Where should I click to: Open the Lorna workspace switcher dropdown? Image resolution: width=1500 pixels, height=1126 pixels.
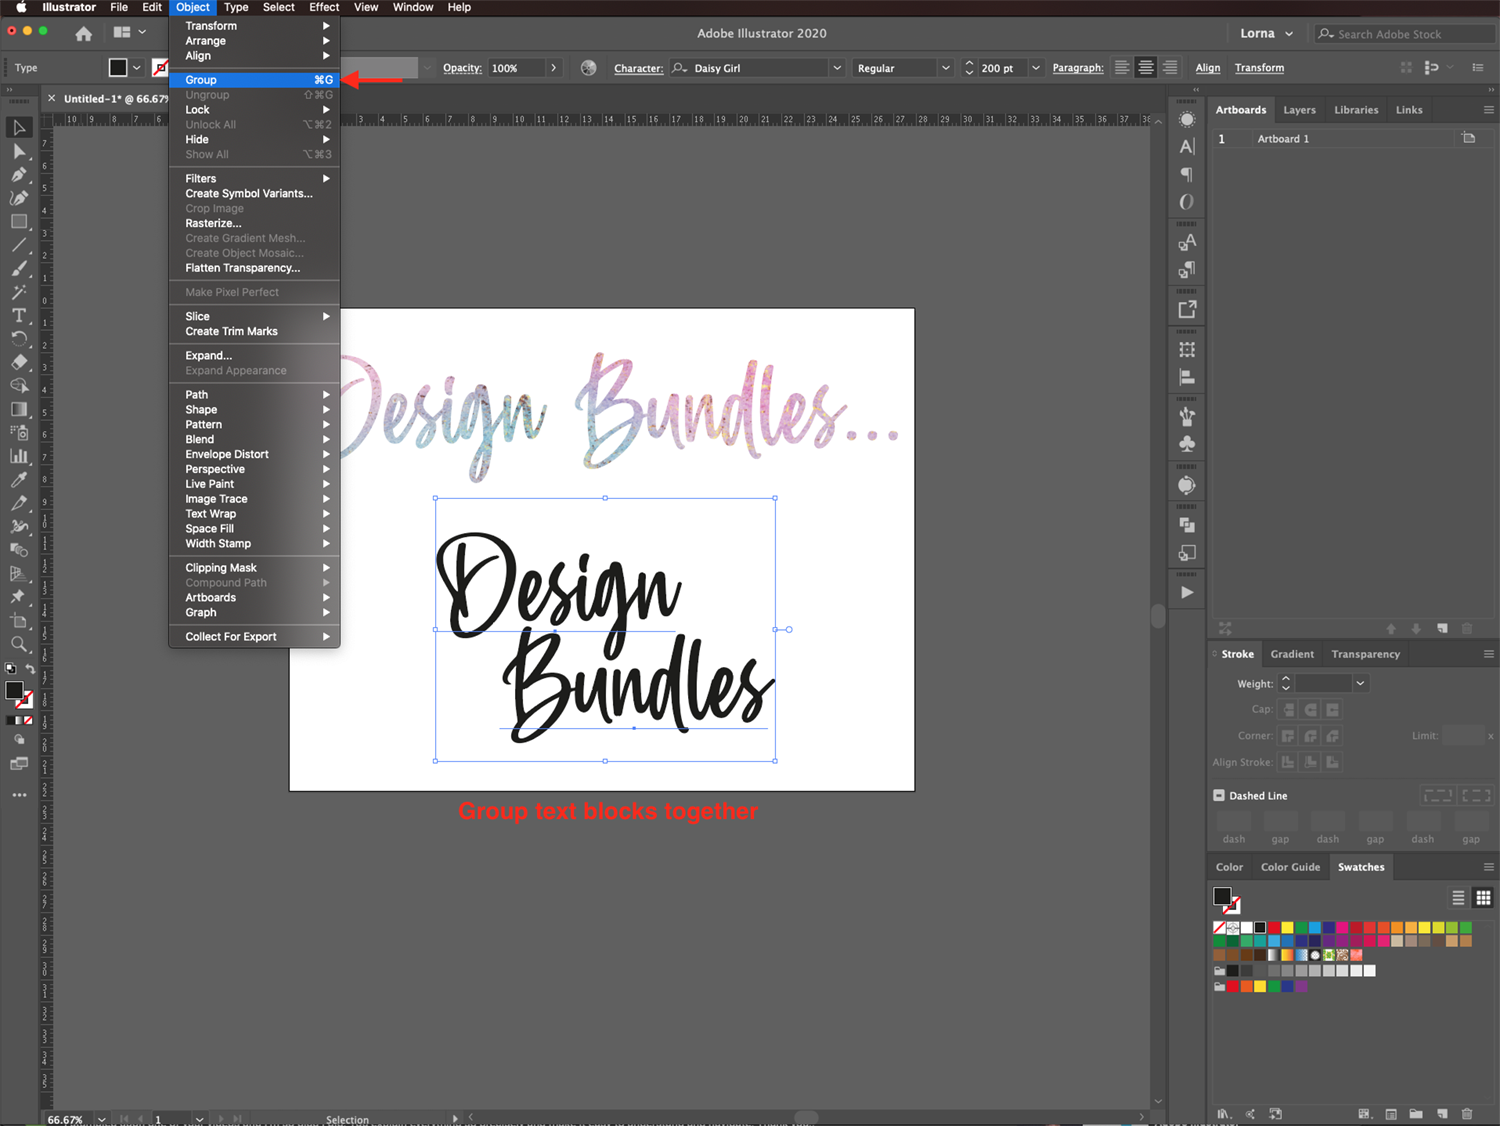point(1267,33)
